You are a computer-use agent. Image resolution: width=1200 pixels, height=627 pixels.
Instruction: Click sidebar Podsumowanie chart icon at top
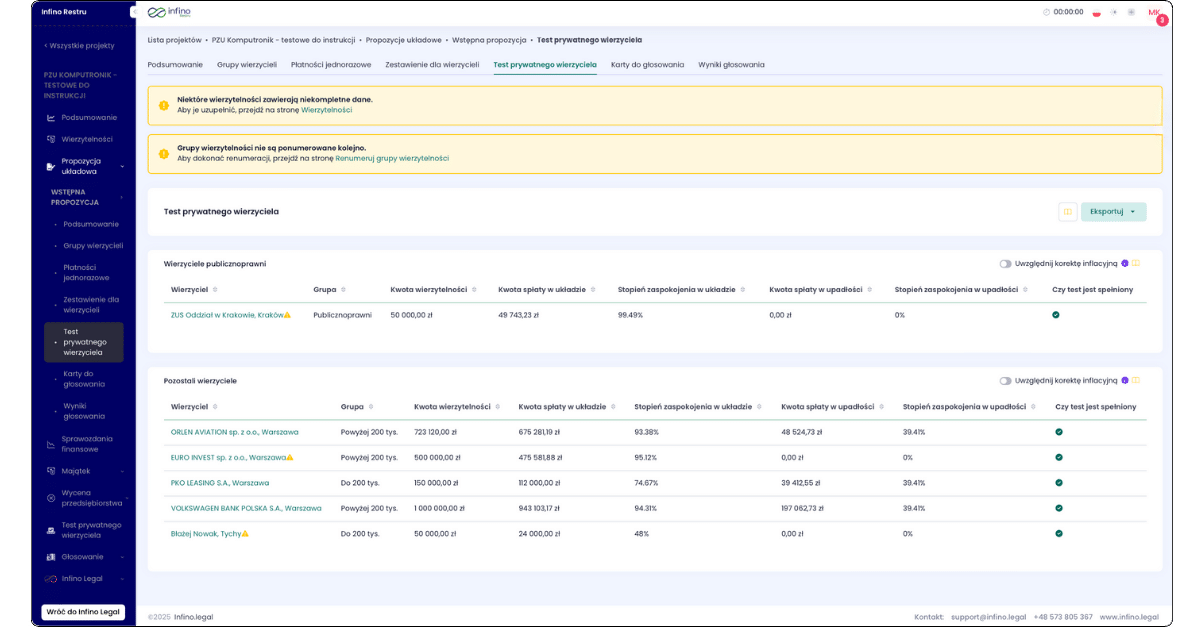coord(51,118)
